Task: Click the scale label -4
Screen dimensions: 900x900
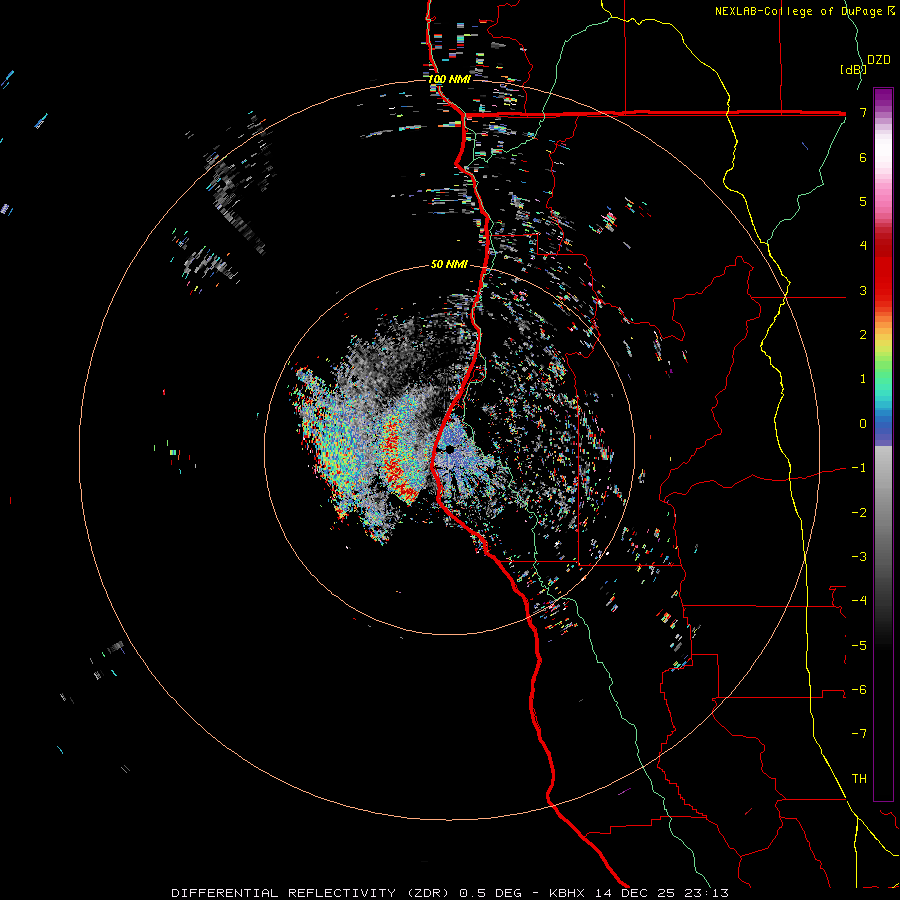Action: click(x=859, y=600)
